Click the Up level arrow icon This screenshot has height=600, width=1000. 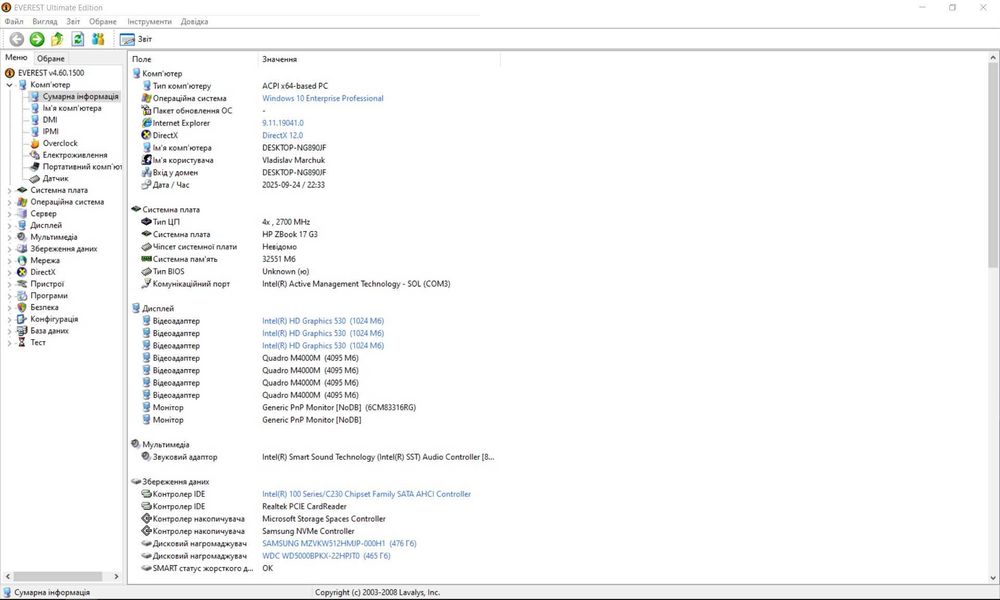57,39
